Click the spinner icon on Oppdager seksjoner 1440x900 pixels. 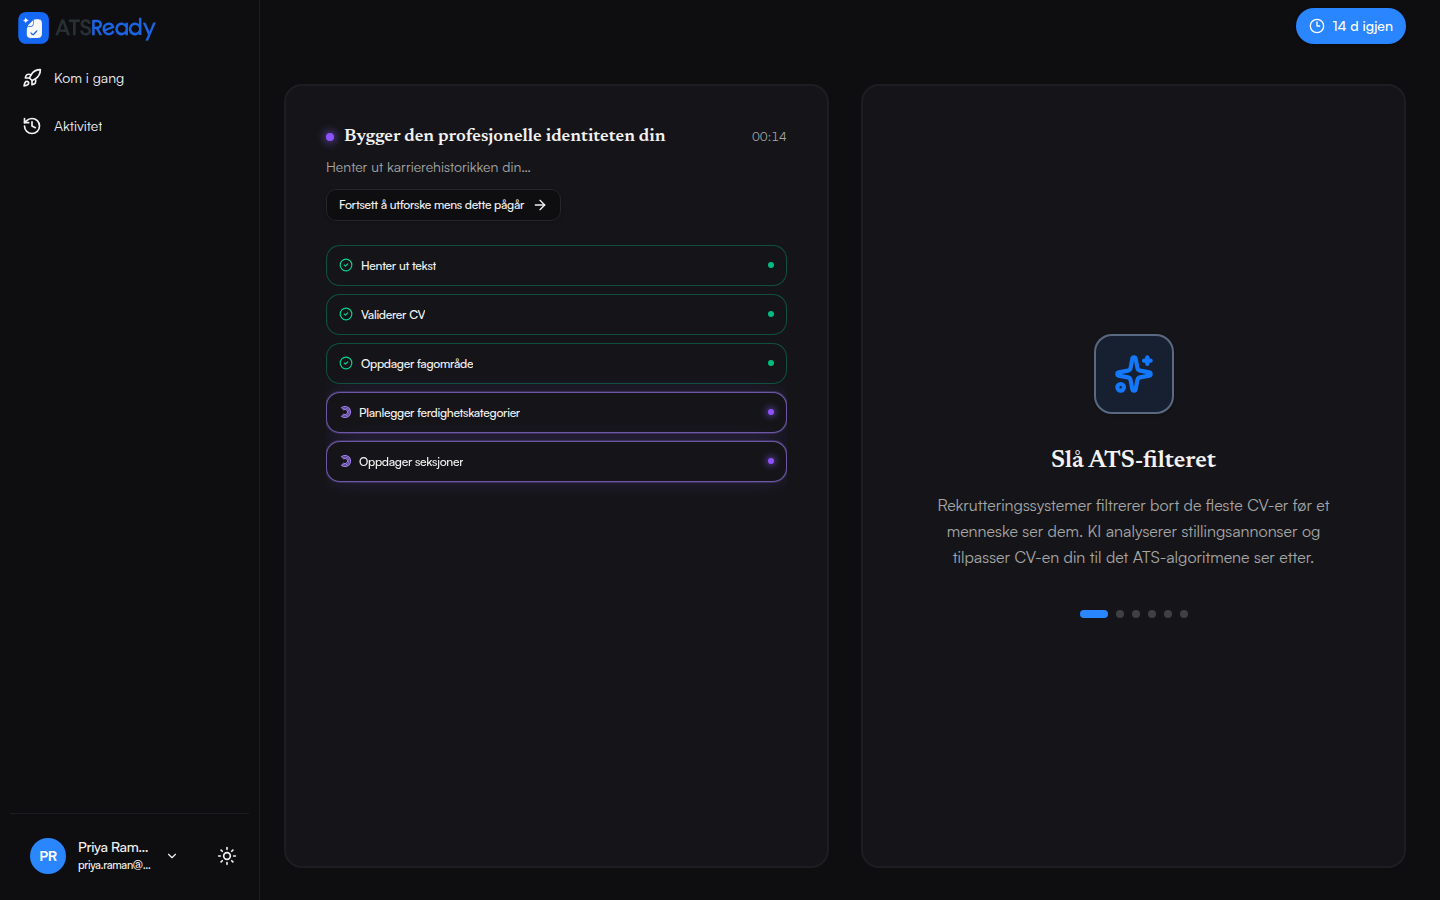pos(345,461)
